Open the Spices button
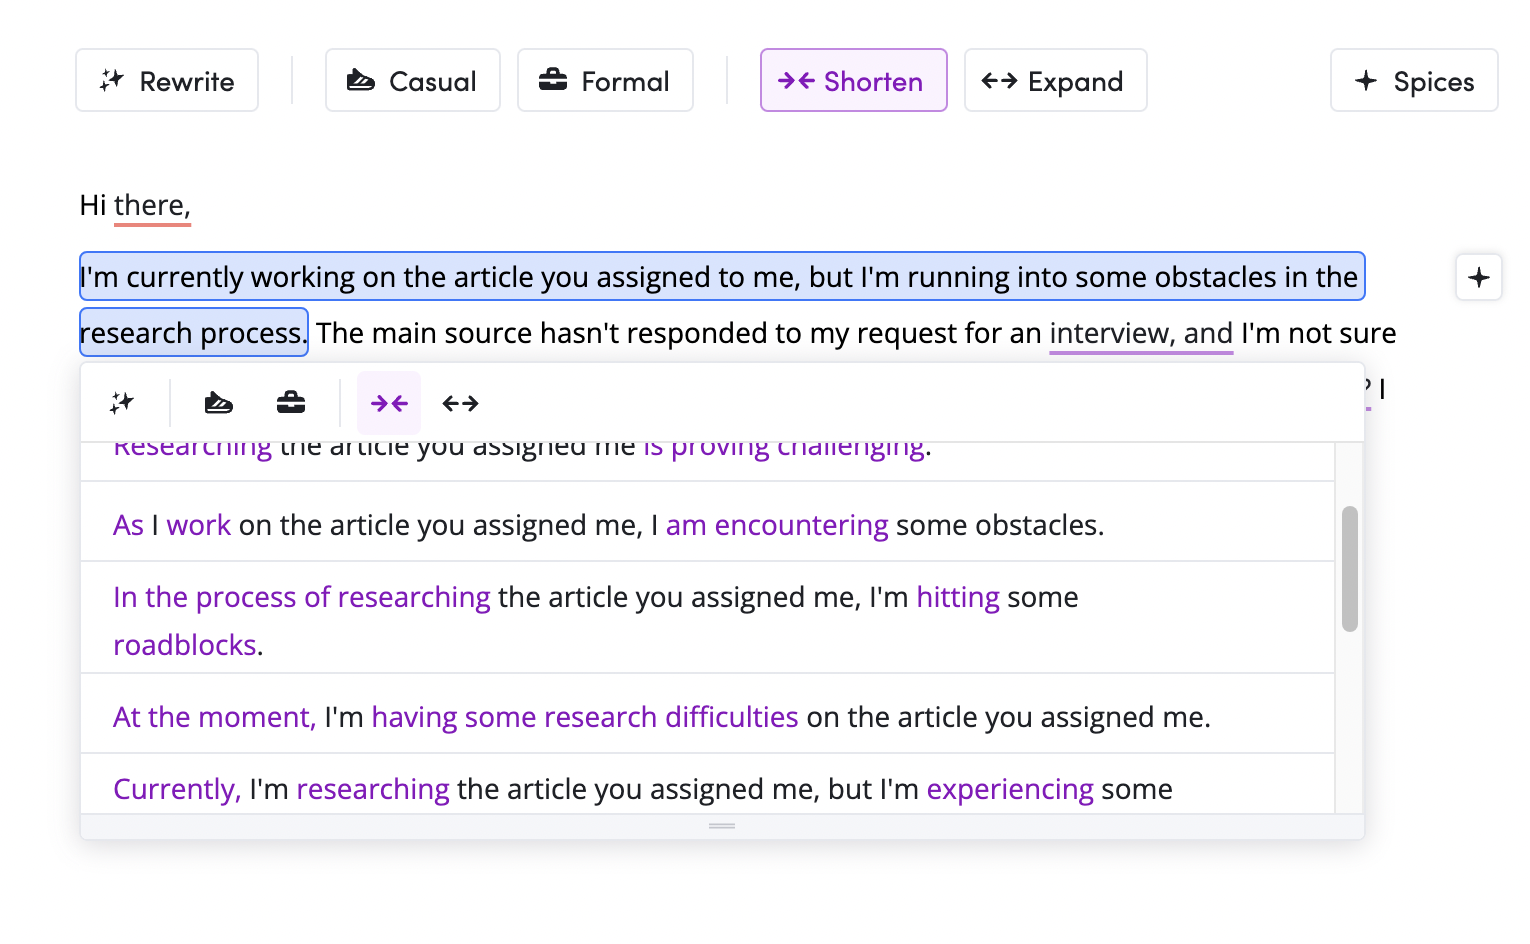The image size is (1530, 944). tap(1414, 80)
